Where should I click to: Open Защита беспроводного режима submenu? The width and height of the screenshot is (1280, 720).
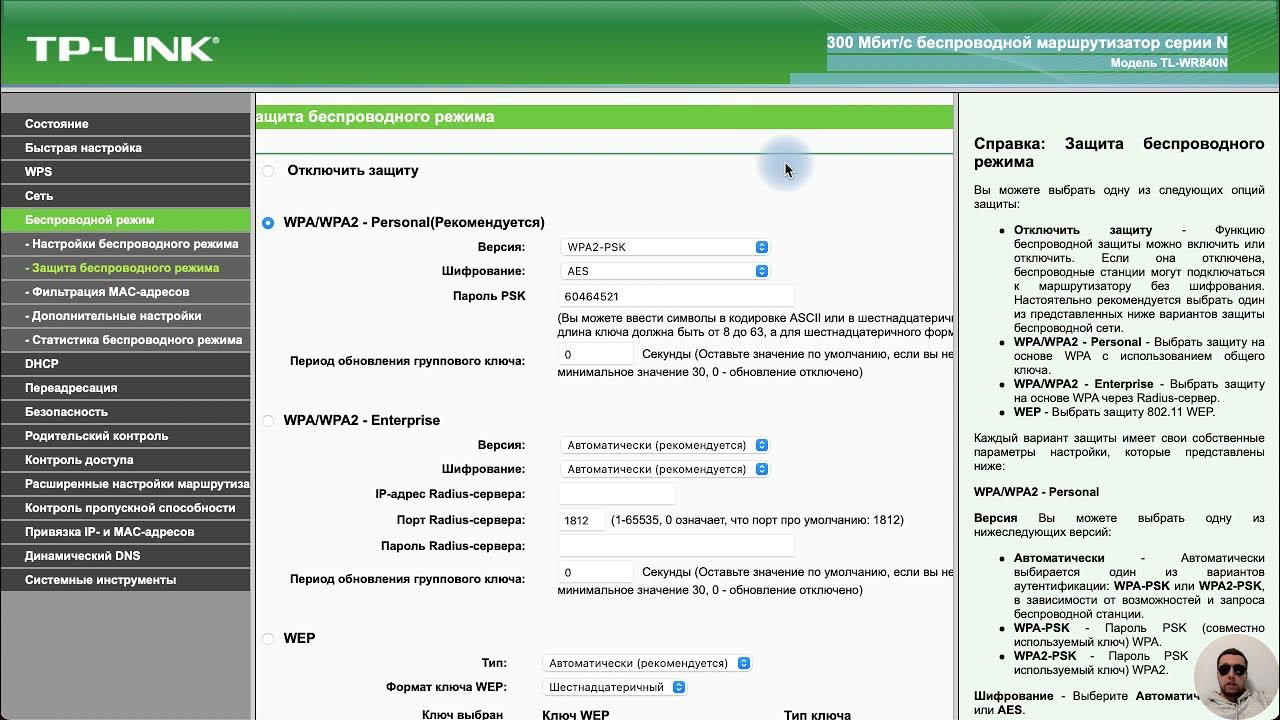tap(125, 268)
